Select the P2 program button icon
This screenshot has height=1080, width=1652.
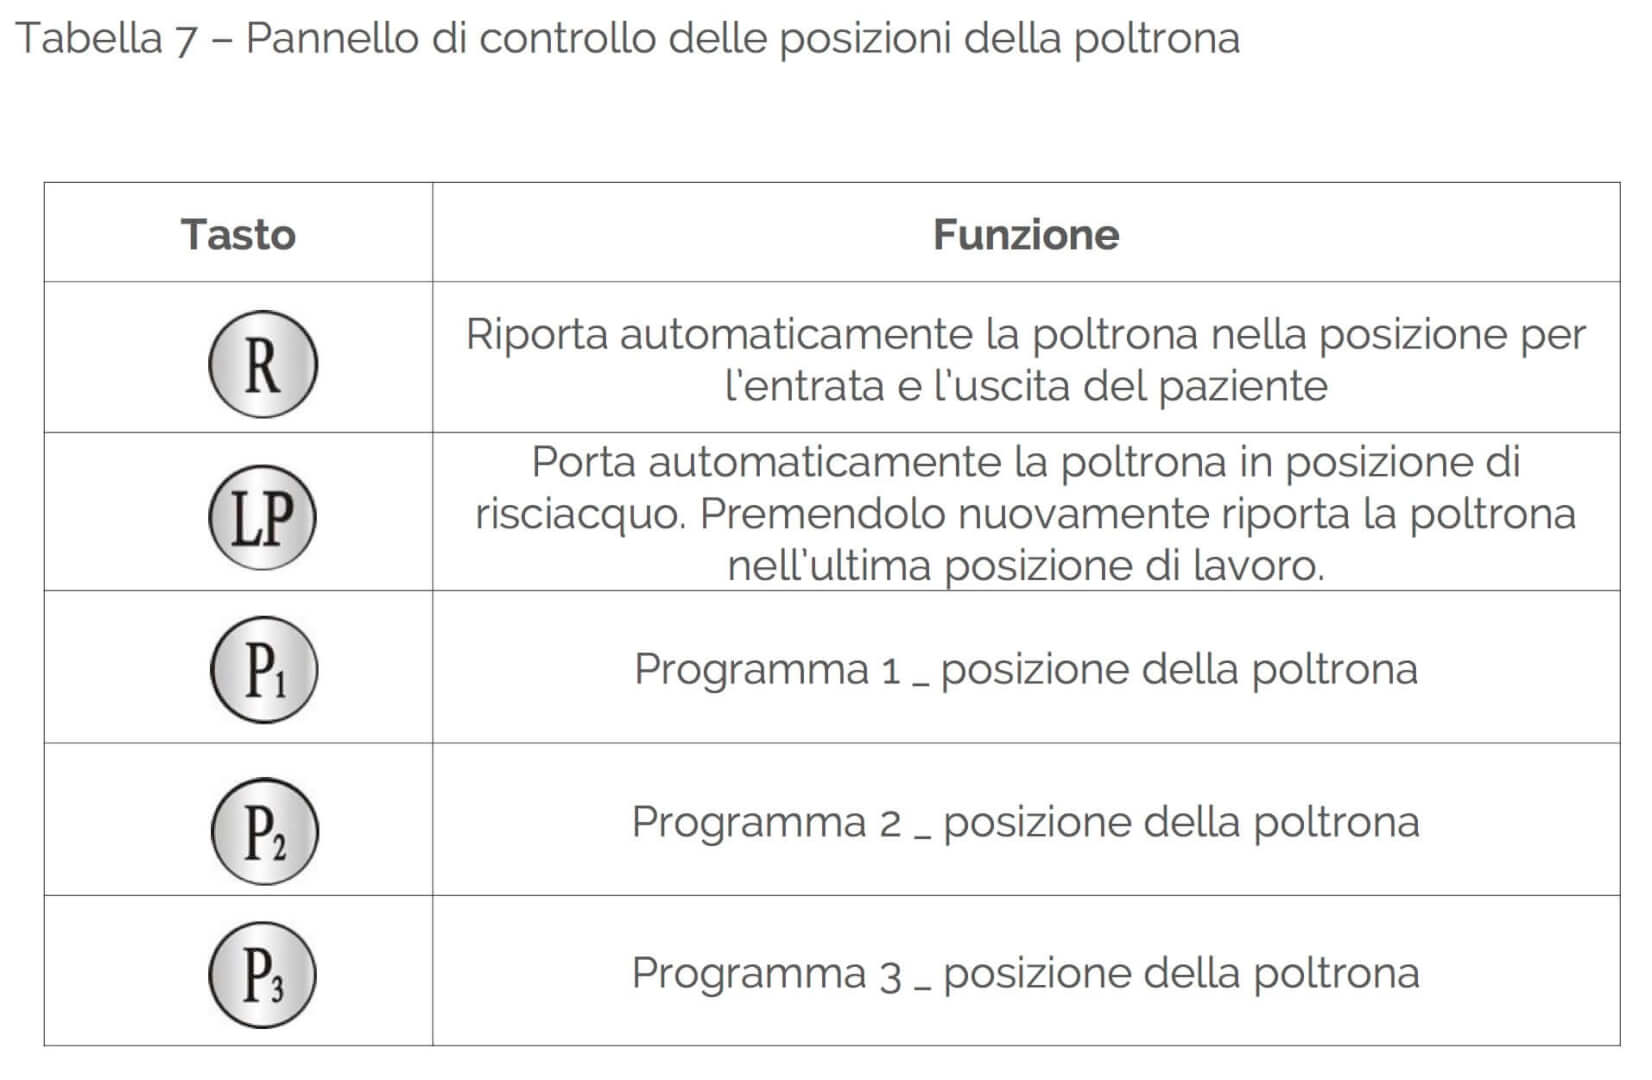[264, 831]
